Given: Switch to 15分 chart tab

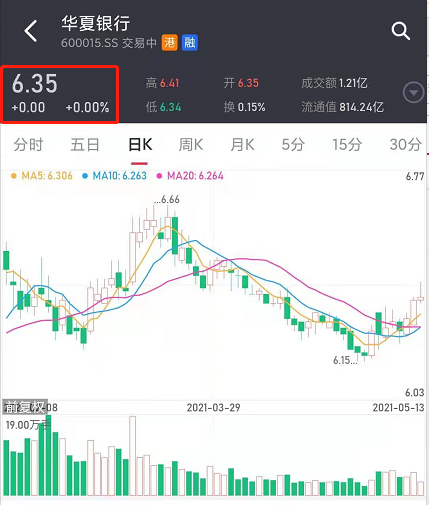Looking at the screenshot, I should coord(347,145).
